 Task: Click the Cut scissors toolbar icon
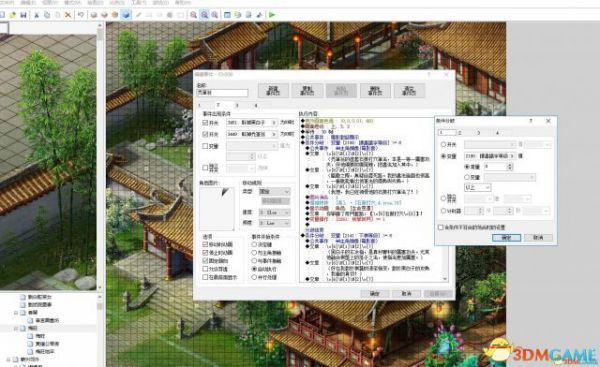[x=37, y=15]
